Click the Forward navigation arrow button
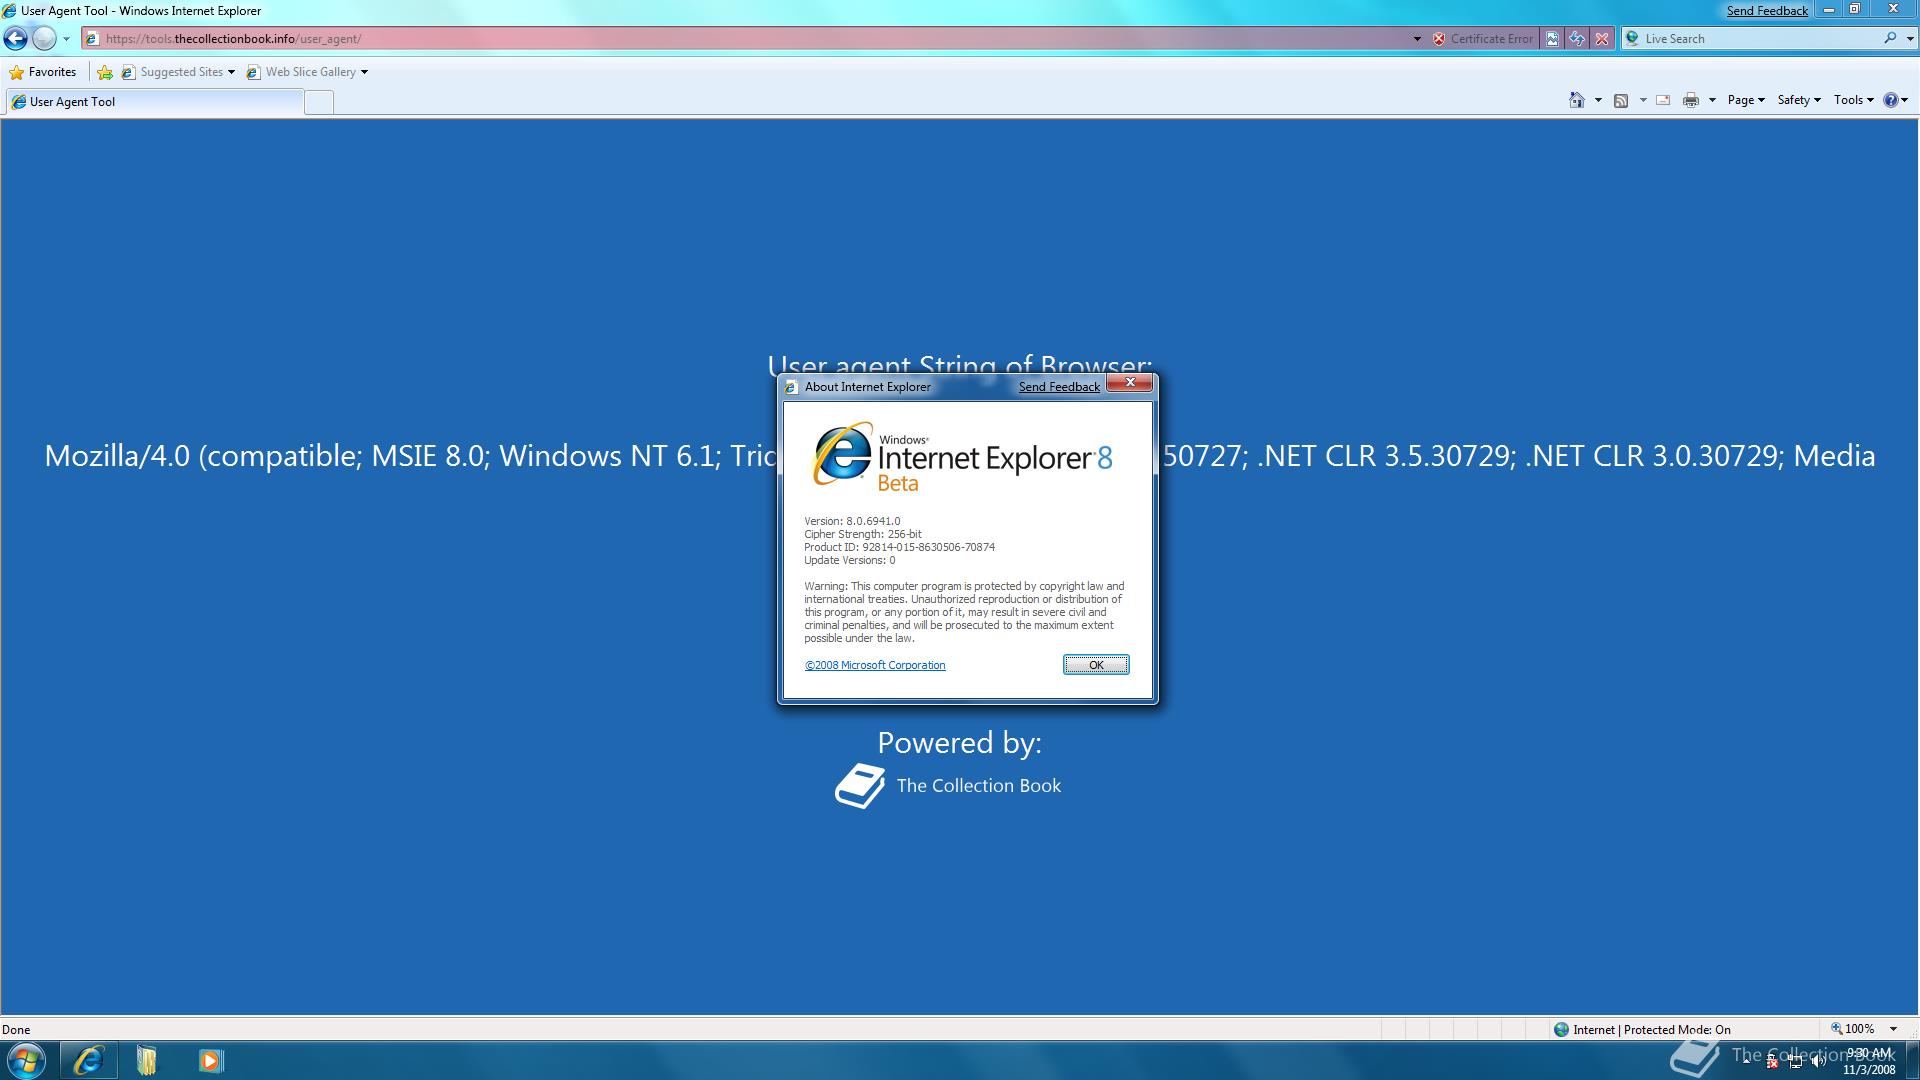The height and width of the screenshot is (1080, 1920). 44,38
